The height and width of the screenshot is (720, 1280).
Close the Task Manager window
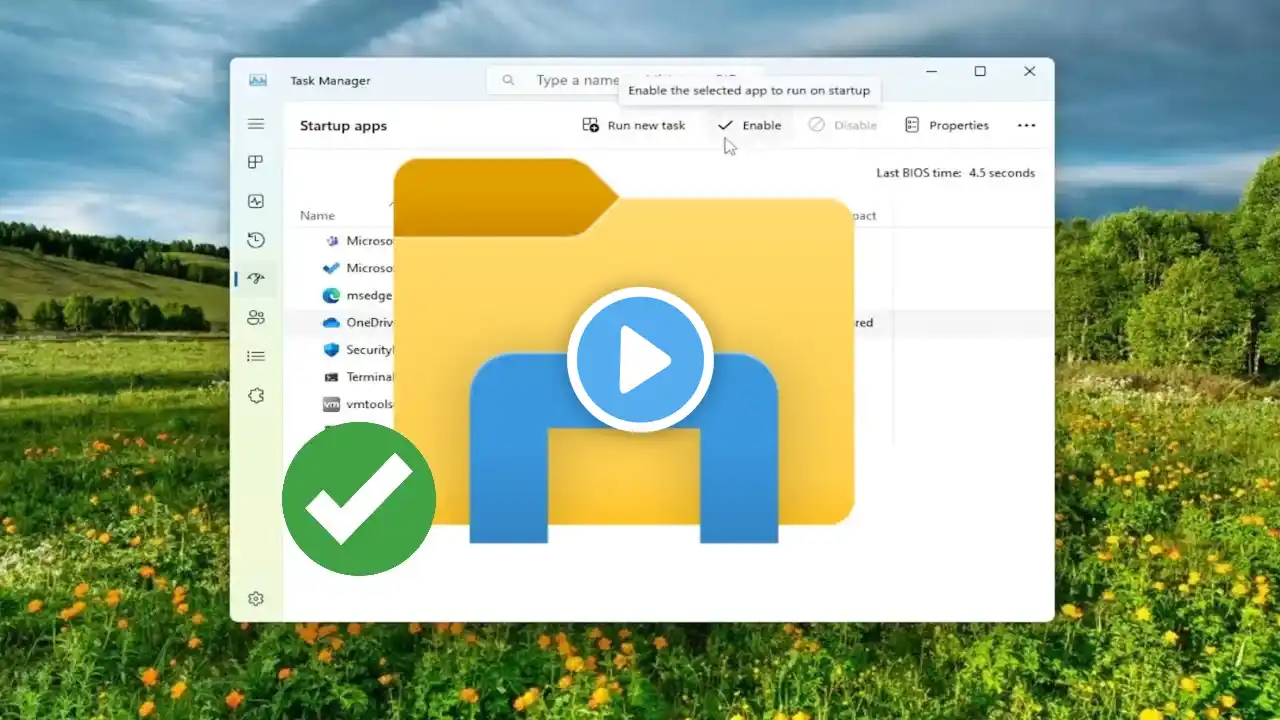pos(1029,71)
